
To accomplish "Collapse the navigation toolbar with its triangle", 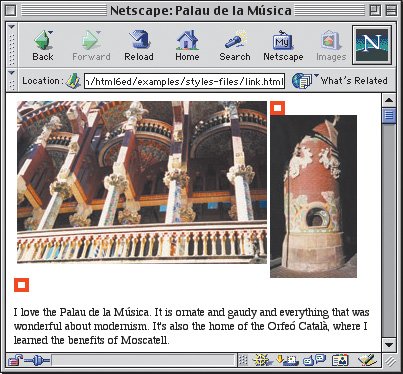I will pyautogui.click(x=11, y=27).
